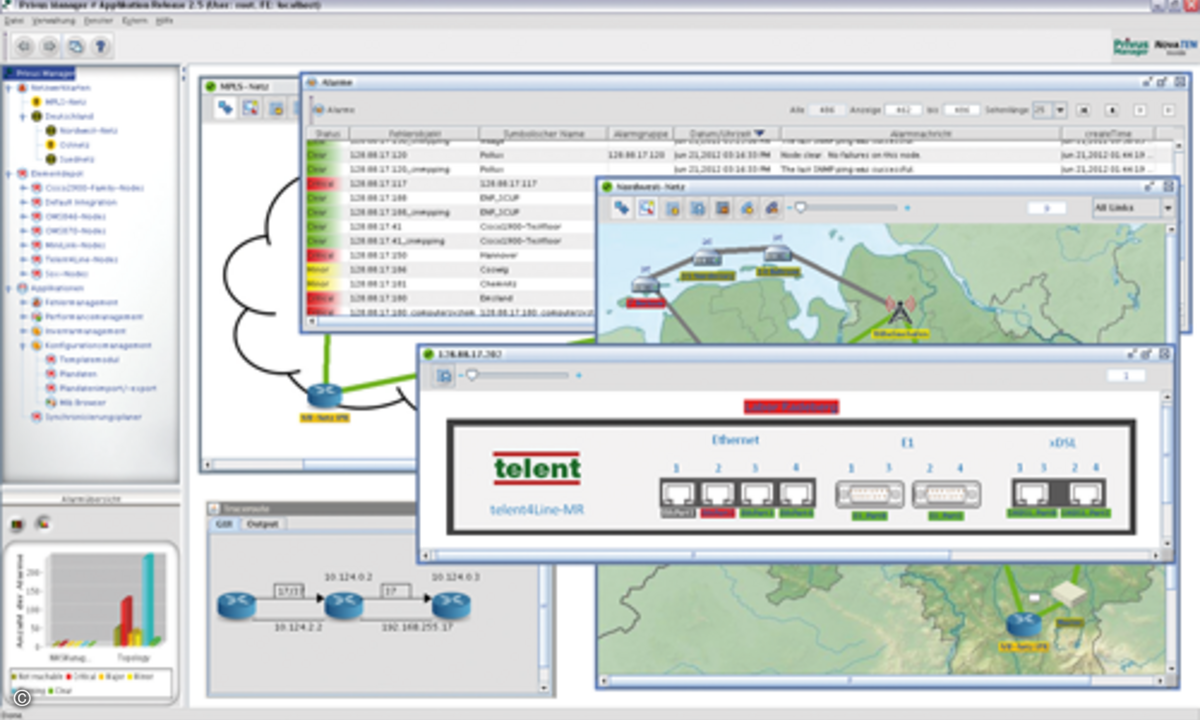Screen dimensions: 1200x720
Task: Click the cascade windows toolbar icon
Action: pos(75,46)
